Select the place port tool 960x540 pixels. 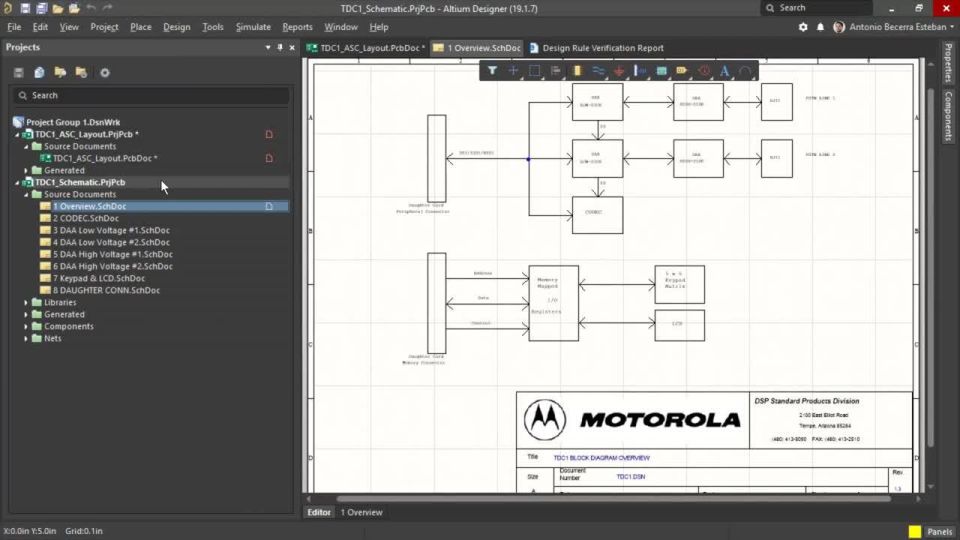click(681, 71)
